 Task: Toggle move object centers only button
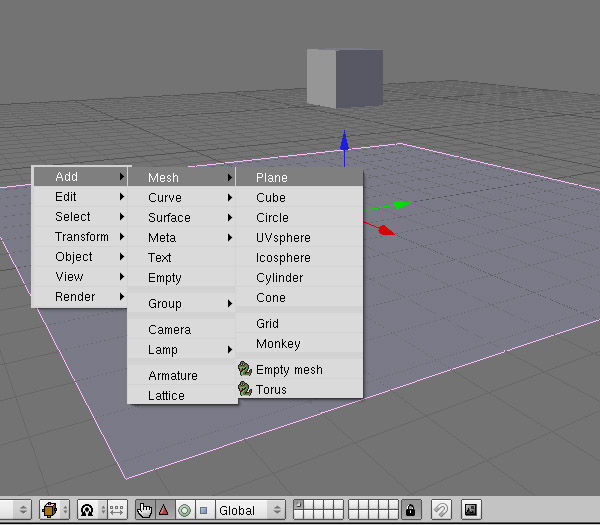pyautogui.click(x=117, y=510)
